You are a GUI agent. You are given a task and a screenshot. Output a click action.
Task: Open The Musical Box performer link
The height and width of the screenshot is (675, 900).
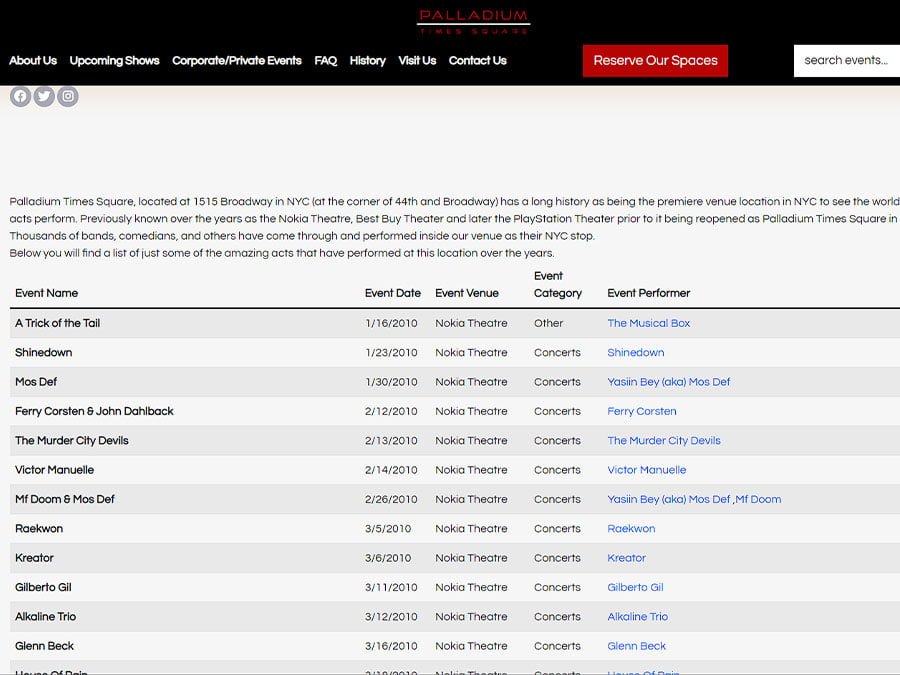point(649,323)
